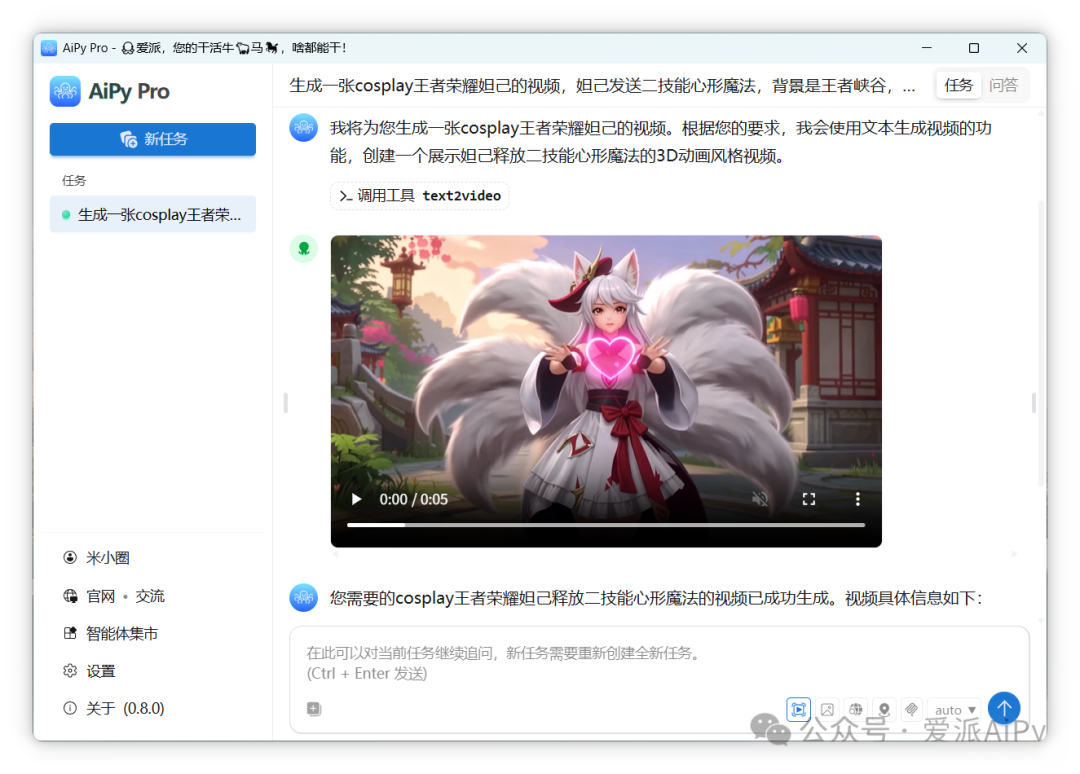Viewport: 1080px width, 774px height.
Task: Toggle the map location pin icon
Action: (884, 709)
